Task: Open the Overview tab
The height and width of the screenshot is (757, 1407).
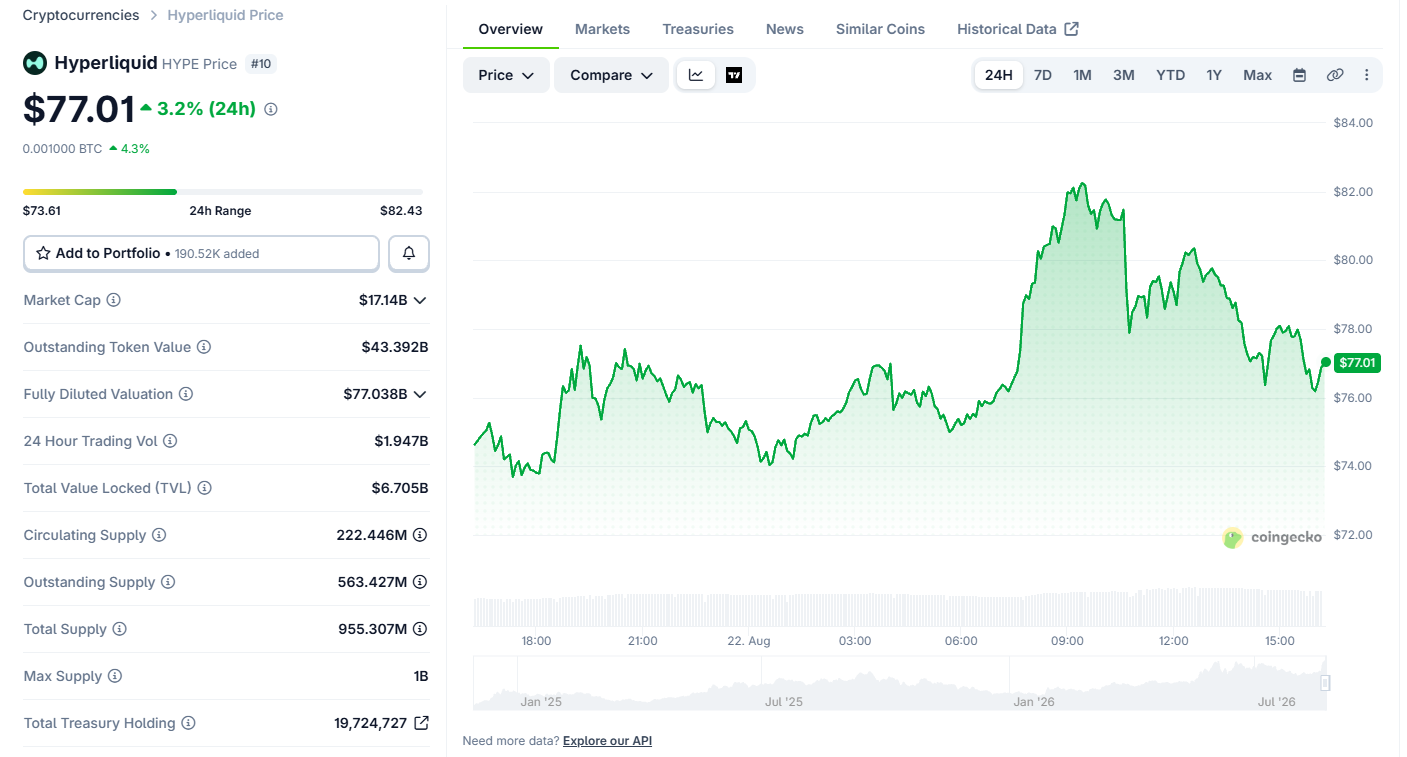Action: tap(511, 29)
